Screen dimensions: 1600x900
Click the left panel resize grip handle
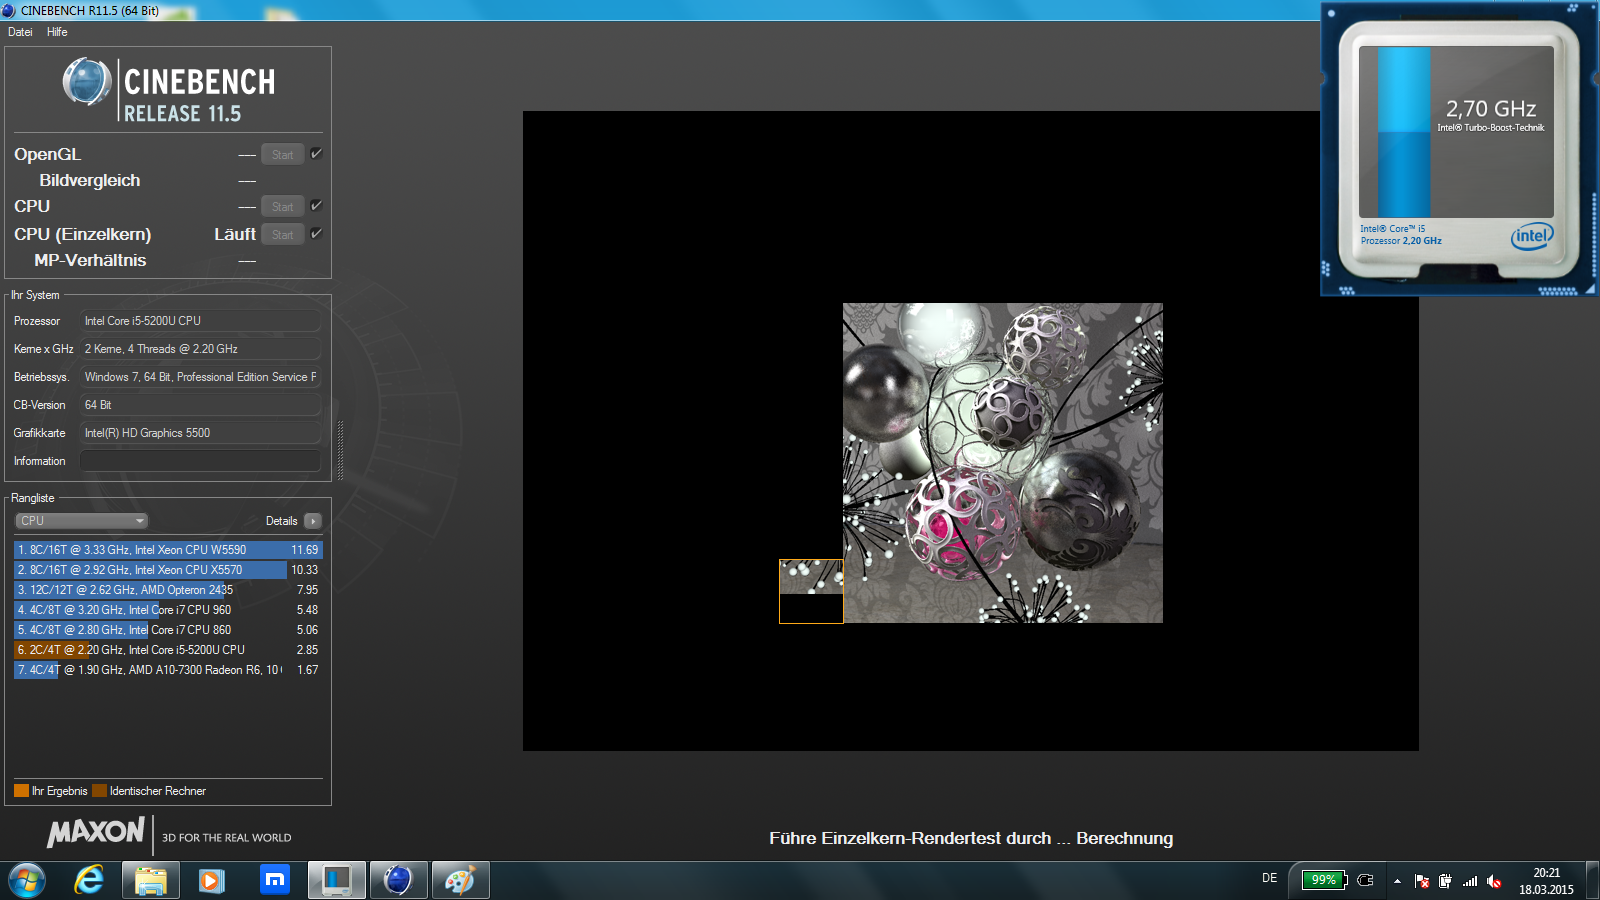(x=340, y=450)
